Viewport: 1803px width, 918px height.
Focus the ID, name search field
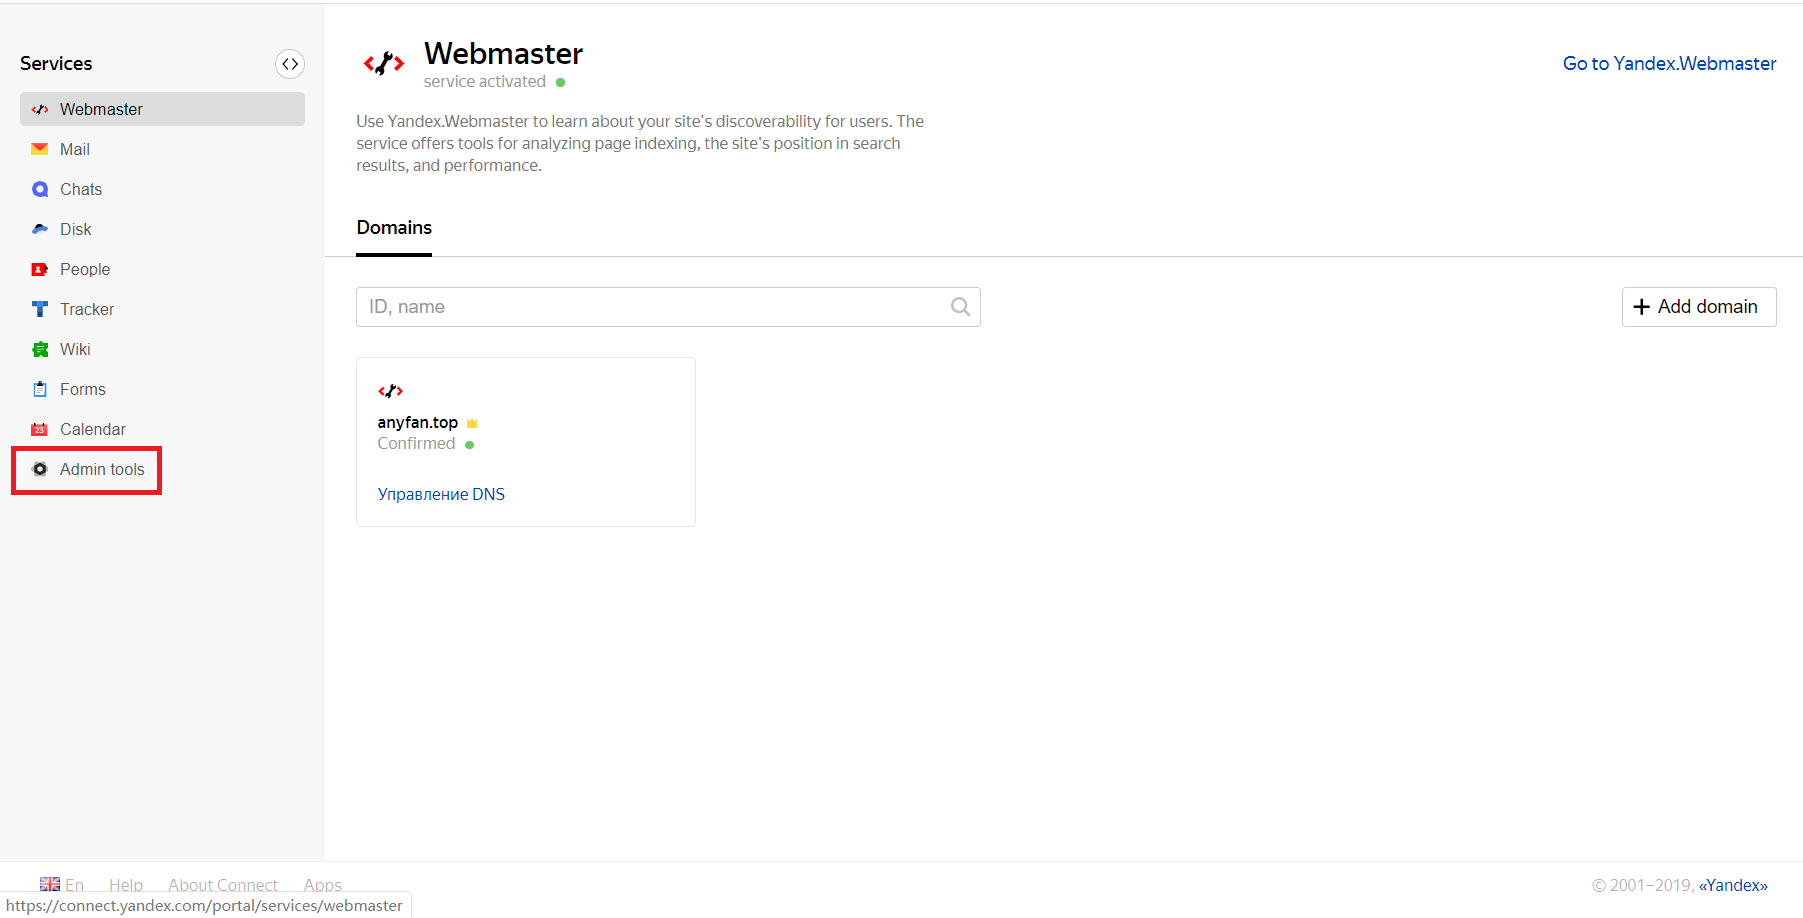(668, 307)
